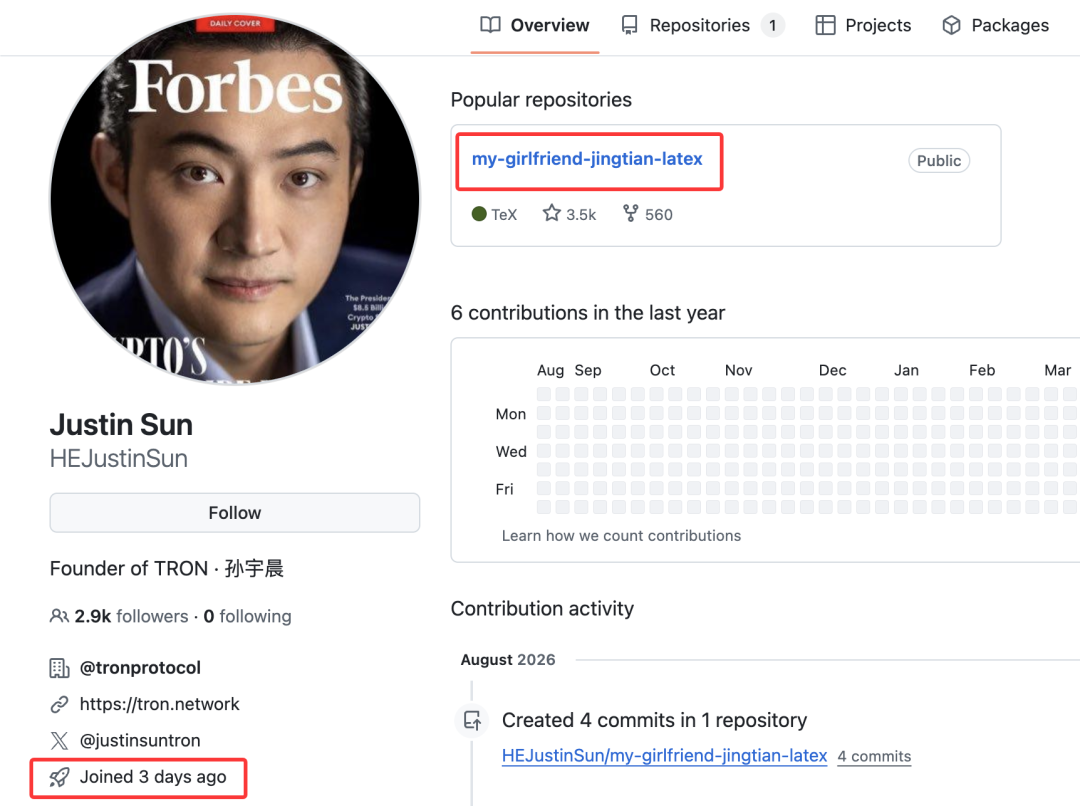Viewport: 1080px width, 806px height.
Task: Click the 'TeX' language label
Action: pos(504,215)
